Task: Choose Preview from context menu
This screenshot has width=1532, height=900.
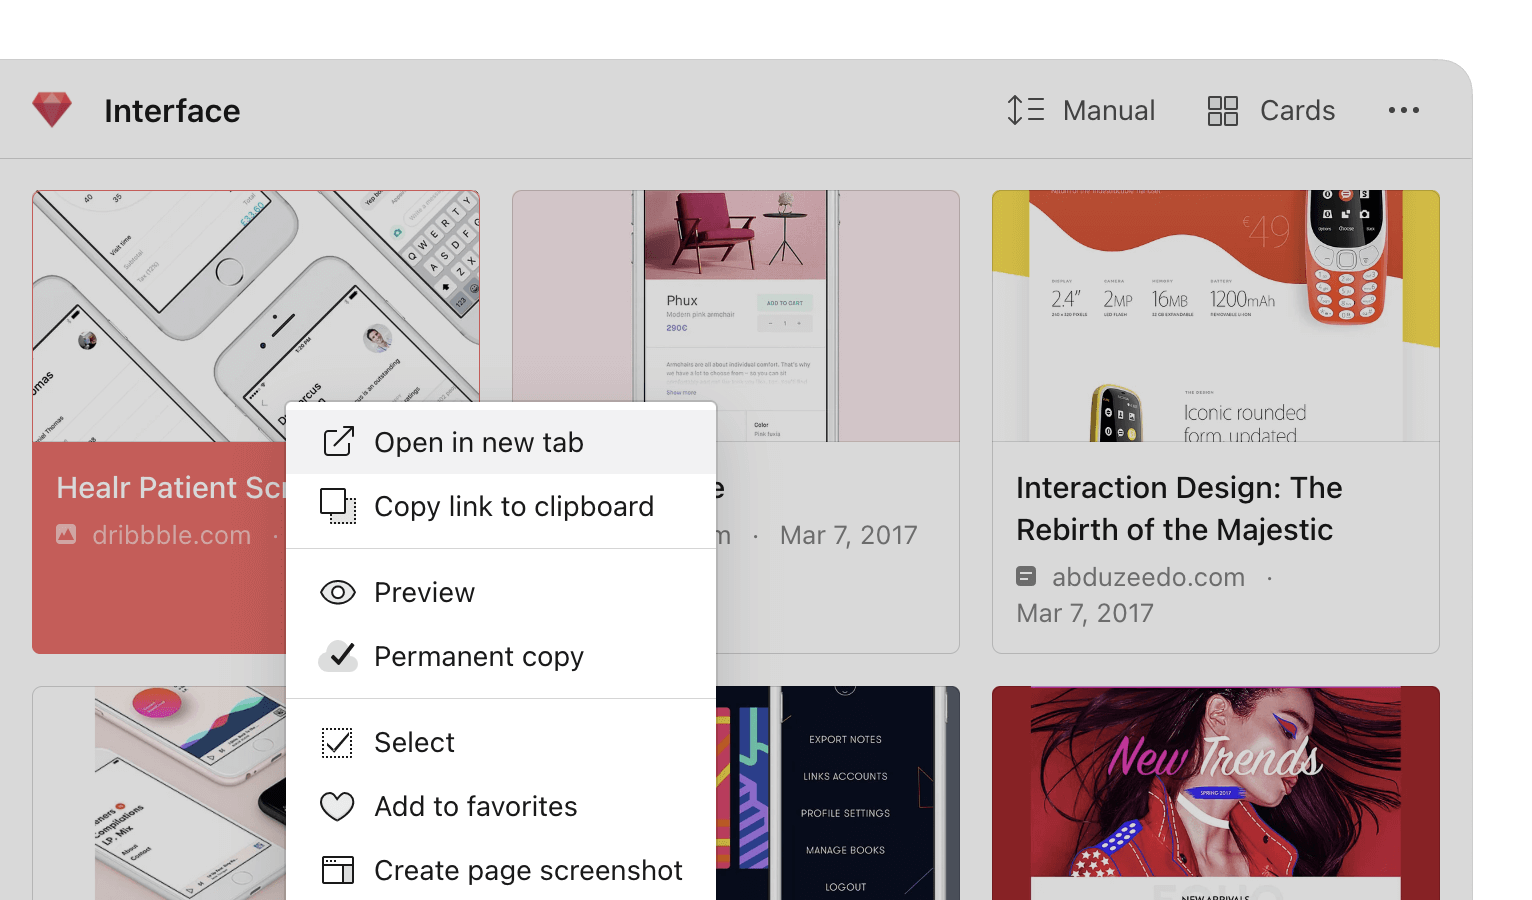Action: 501,592
